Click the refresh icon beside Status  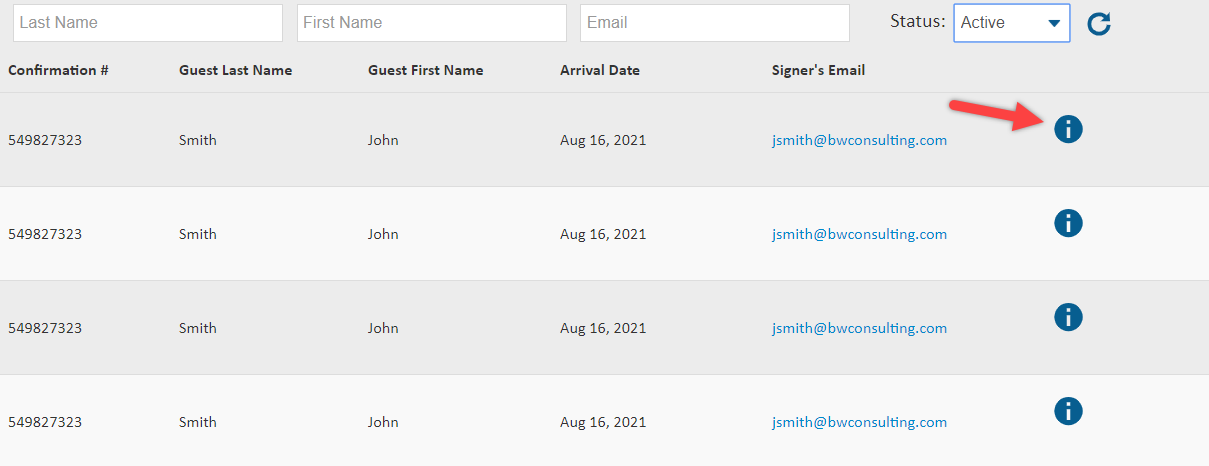(x=1099, y=24)
